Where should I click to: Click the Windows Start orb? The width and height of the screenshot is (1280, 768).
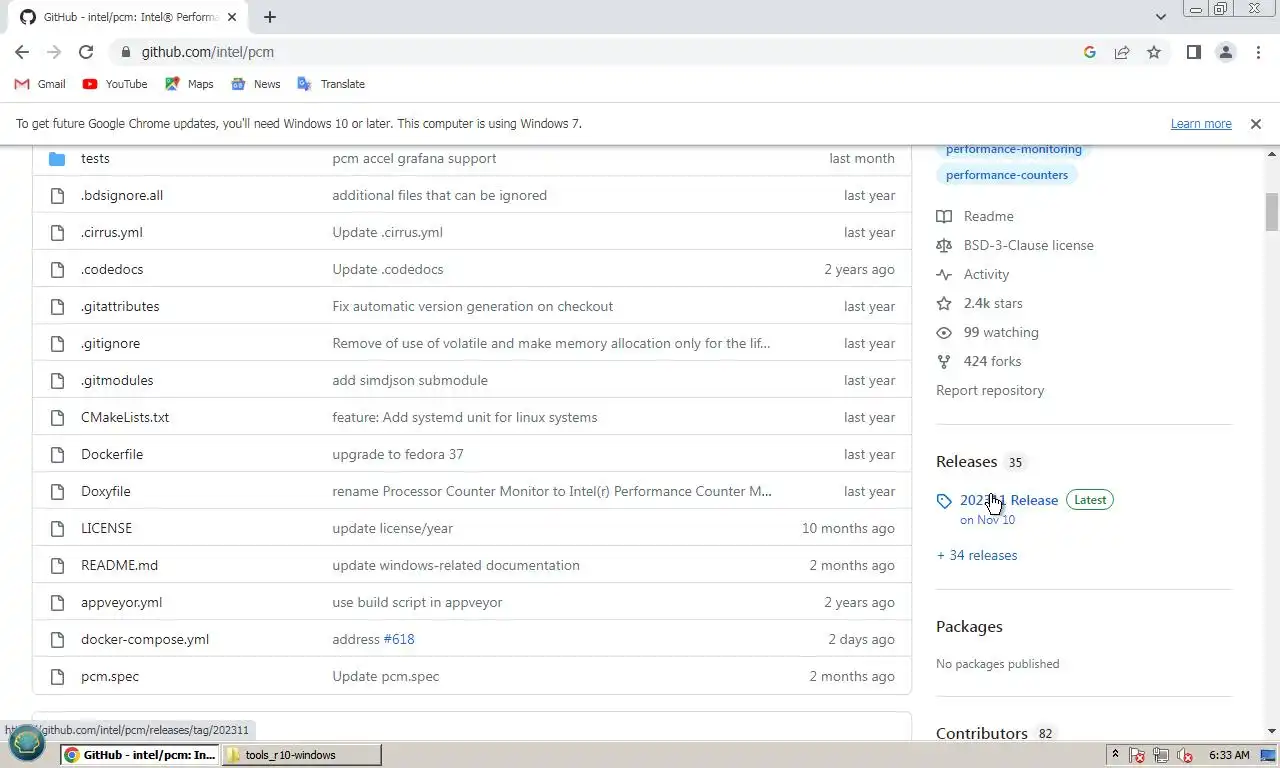click(x=27, y=743)
